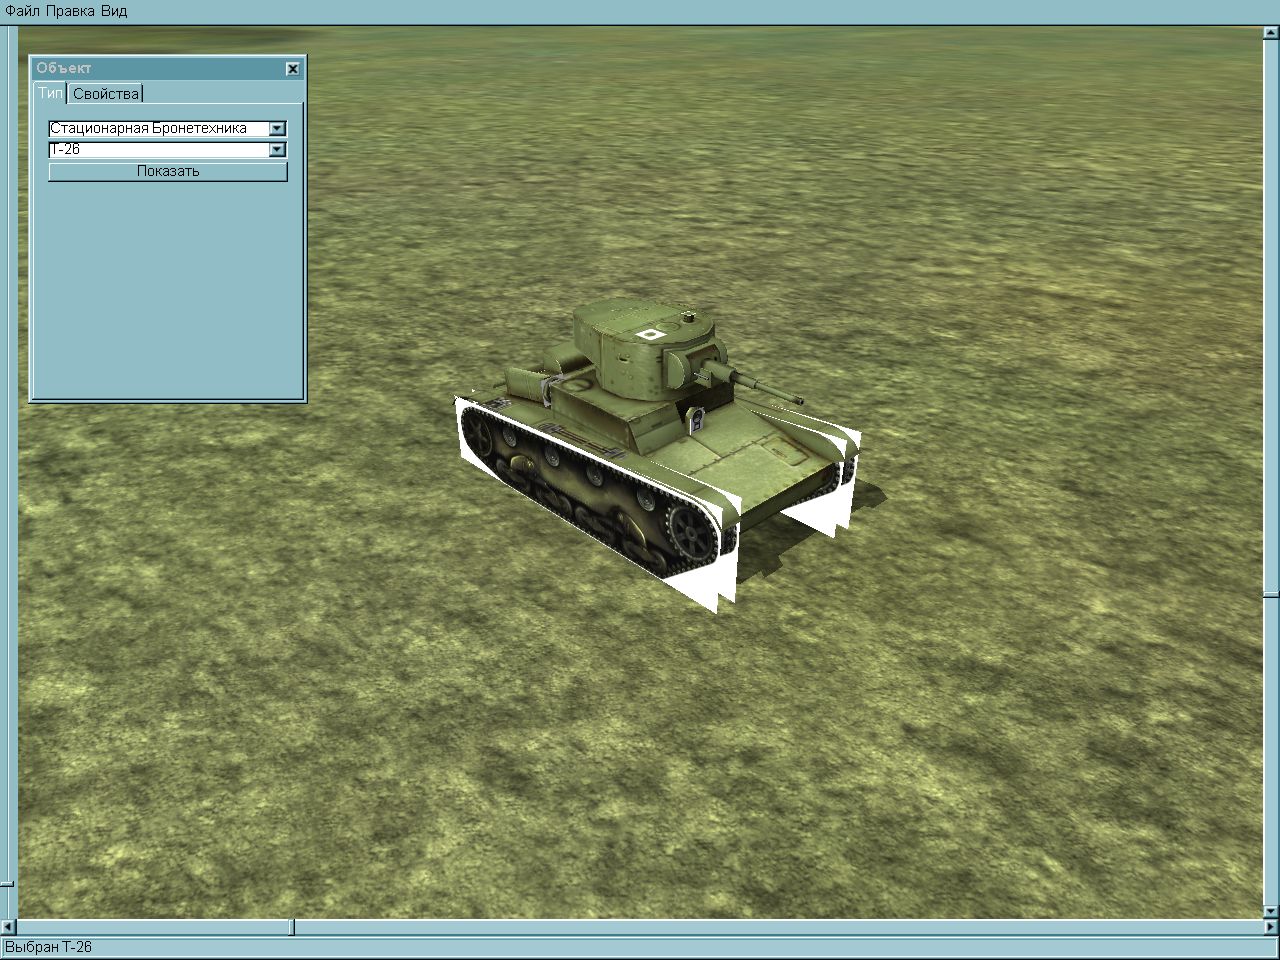Screen dimensions: 1280x960
Task: Open the Вид menu
Action: pyautogui.click(x=114, y=11)
